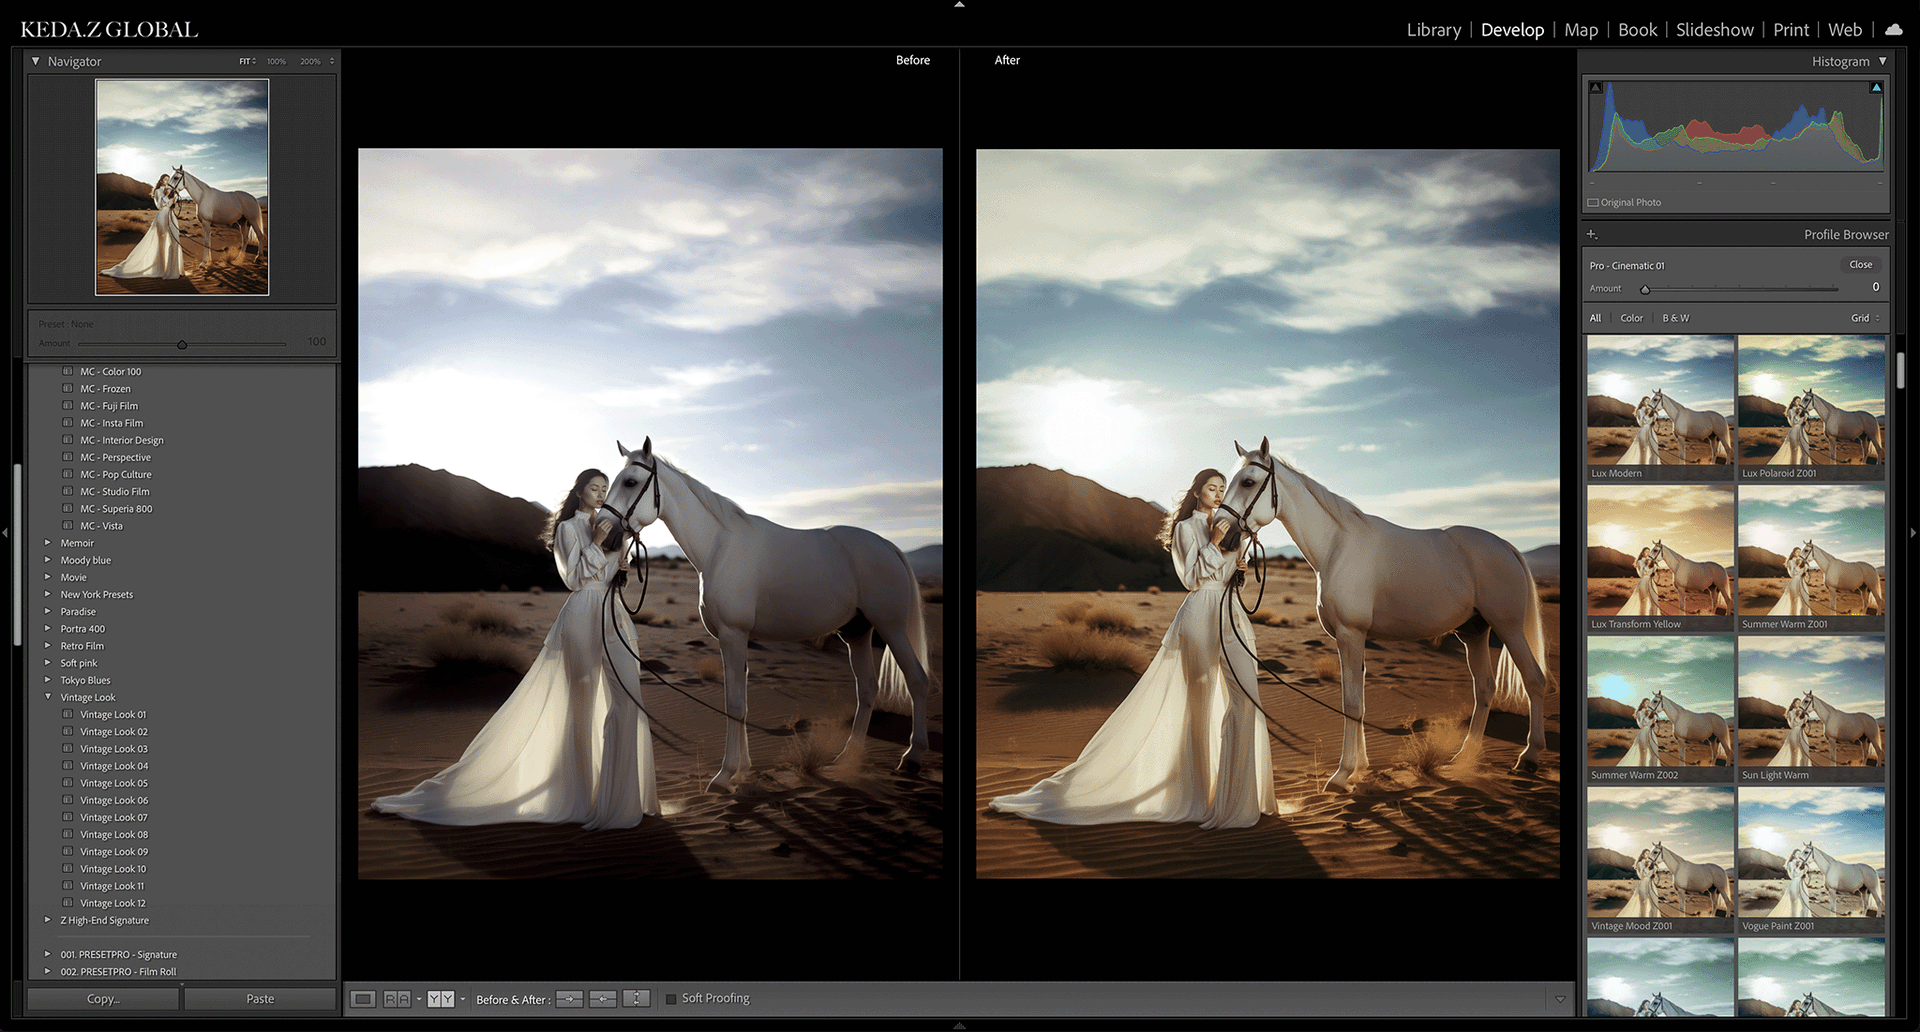The height and width of the screenshot is (1032, 1920).
Task: Open the Grid view dropdown in Profile Browser
Action: (x=1865, y=318)
